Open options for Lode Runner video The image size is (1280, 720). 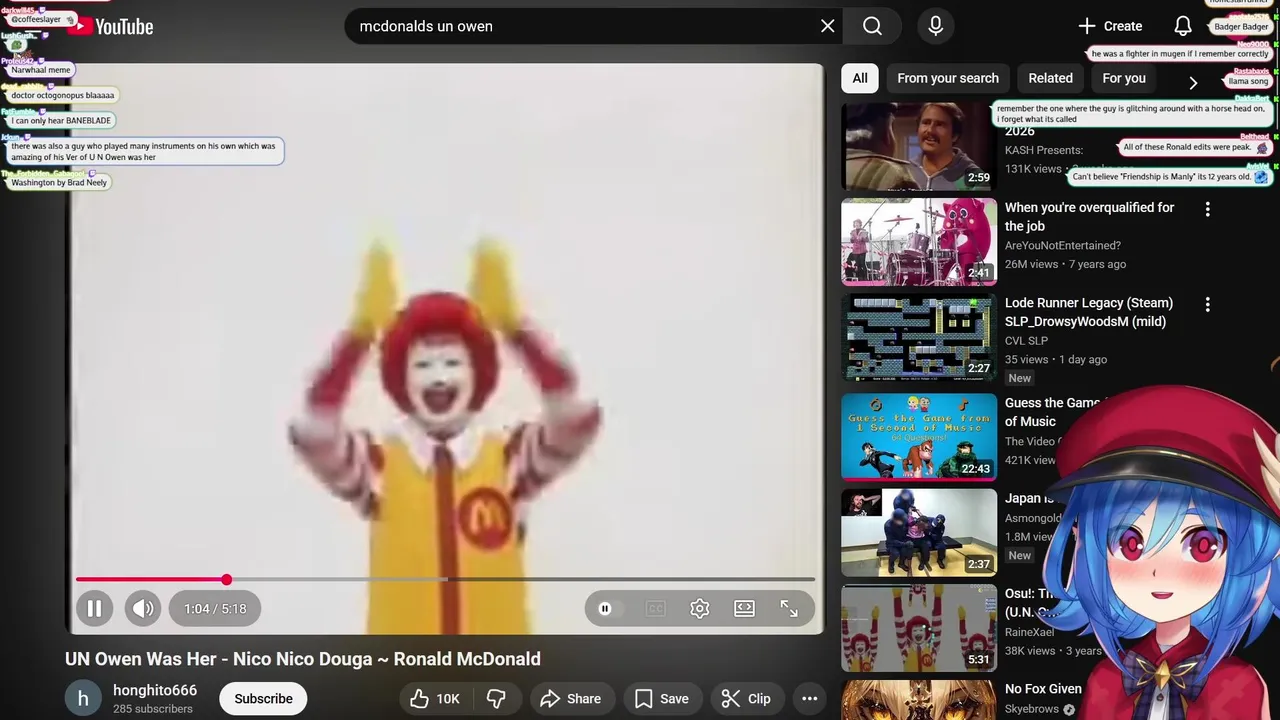(x=1207, y=304)
